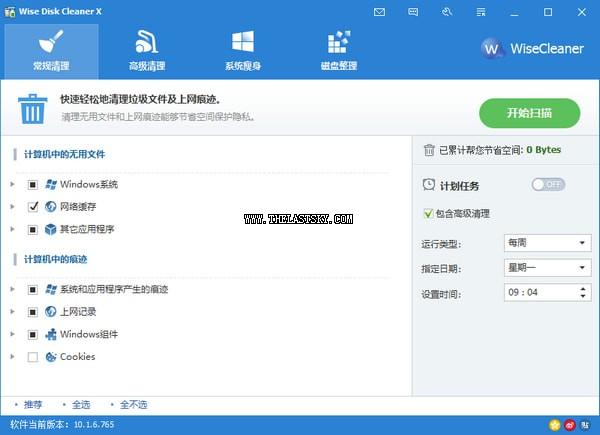Toggle the 其它应用程序 checkbox
The image size is (600, 435).
point(33,230)
